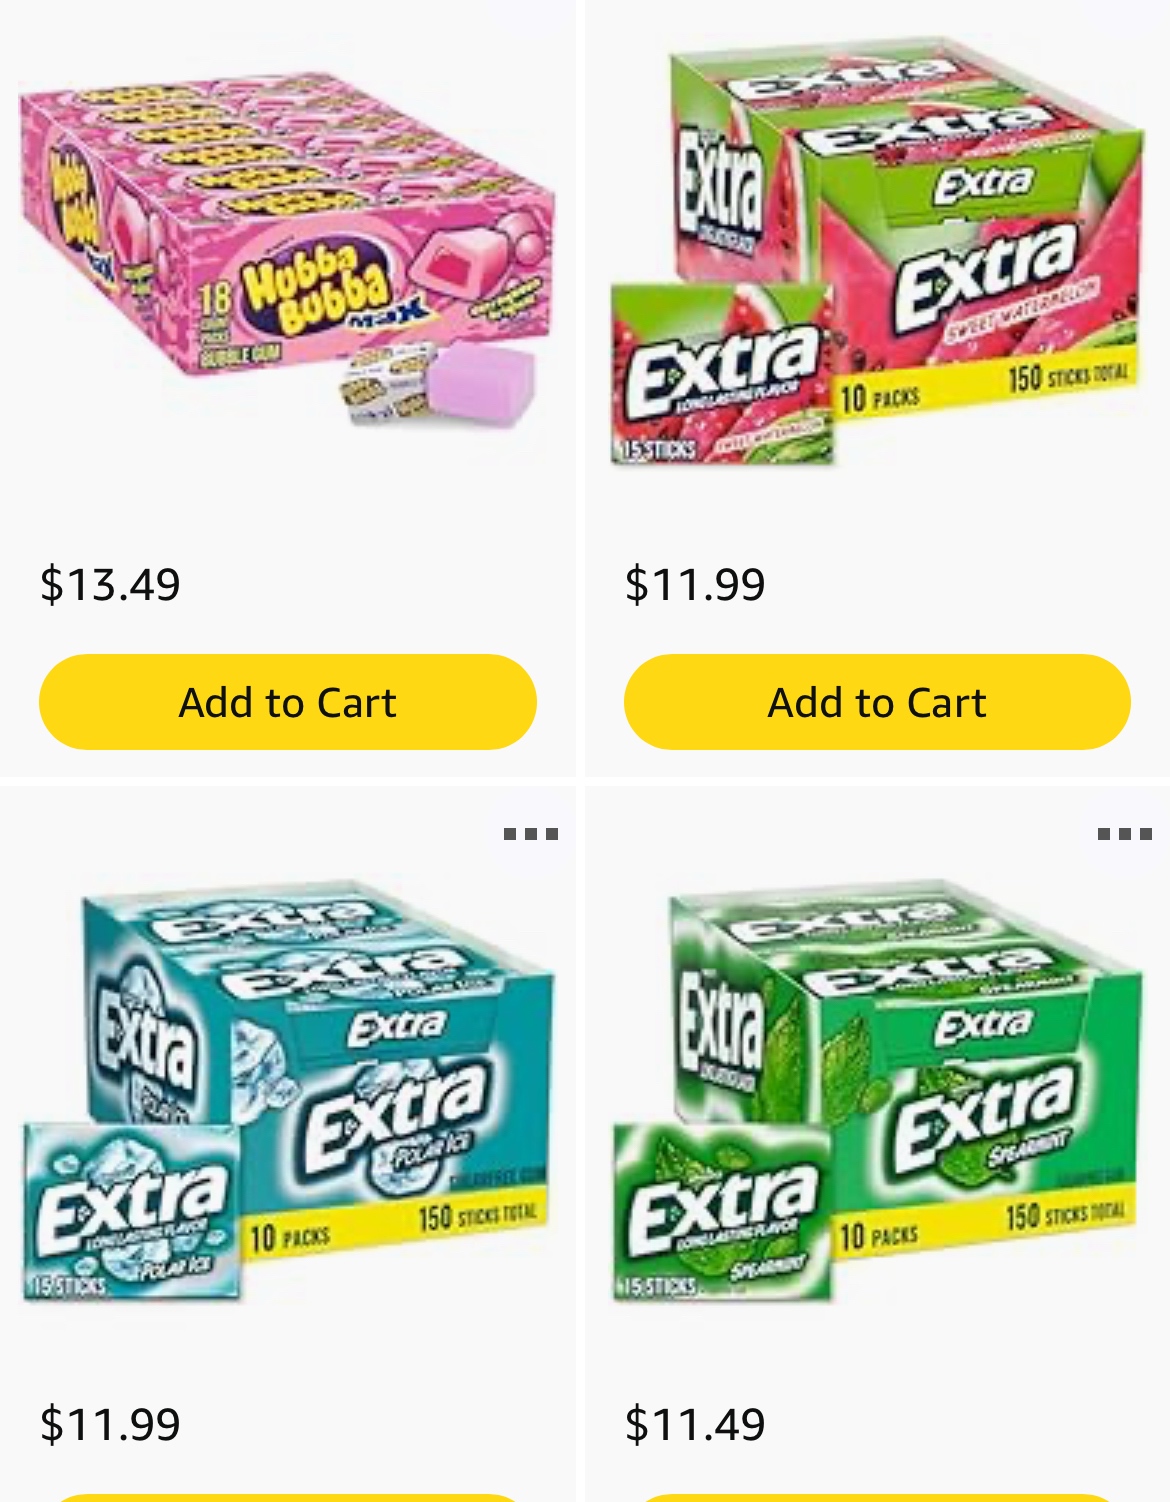The width and height of the screenshot is (1170, 1502).
Task: View the Extra Spearmint box image
Action: coord(876,1090)
